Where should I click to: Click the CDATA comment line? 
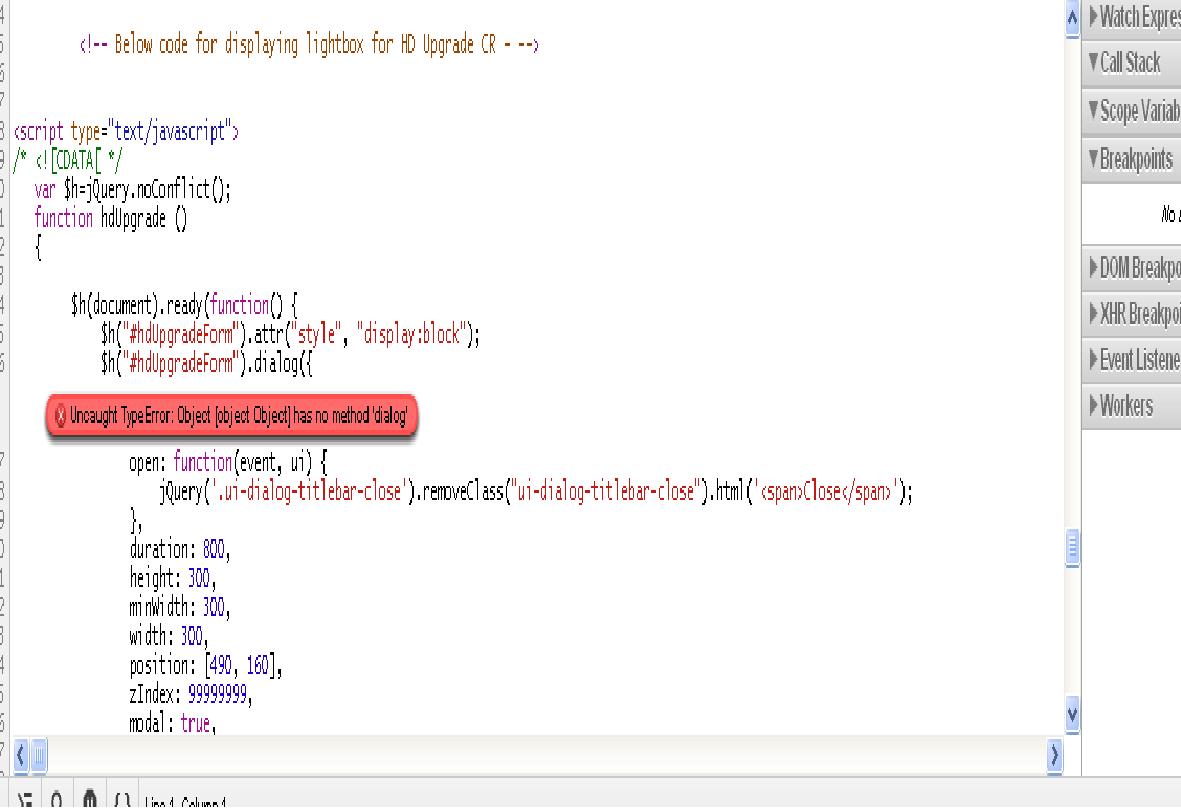point(67,160)
